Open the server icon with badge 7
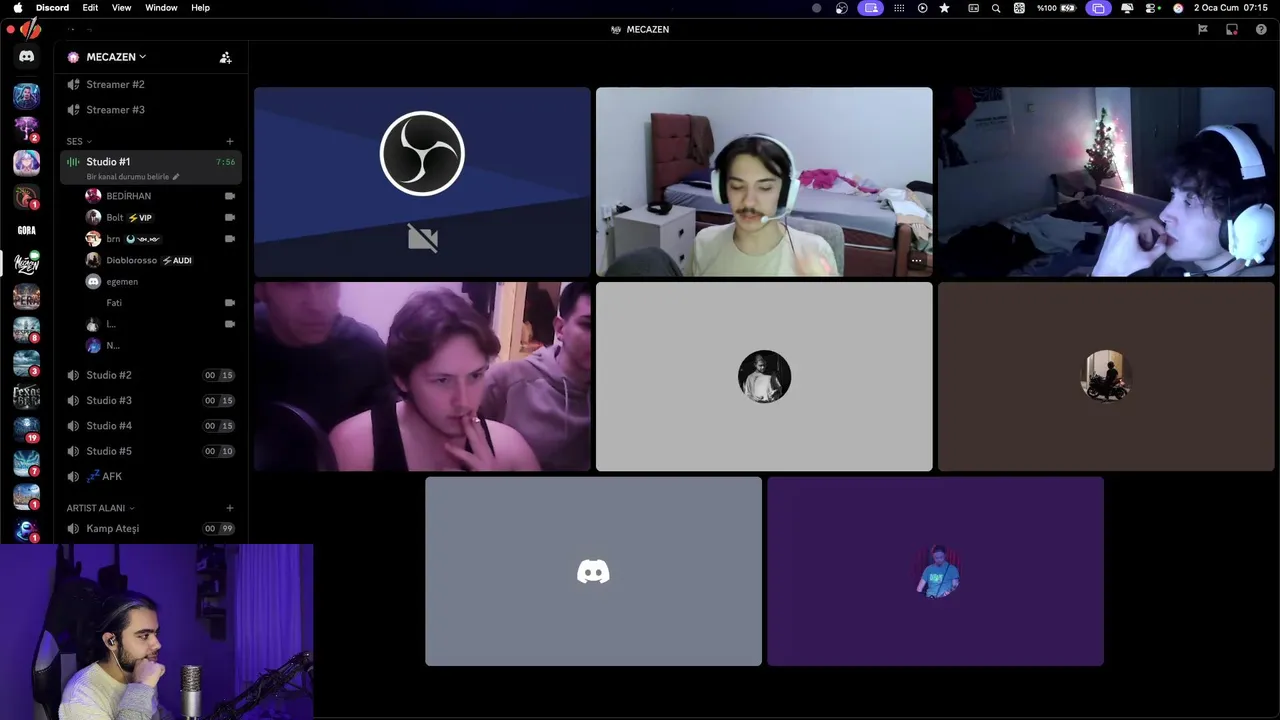 [26, 464]
